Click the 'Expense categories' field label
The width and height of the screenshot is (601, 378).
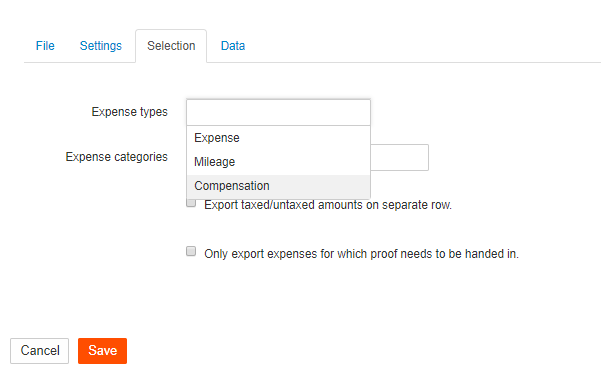coord(117,157)
